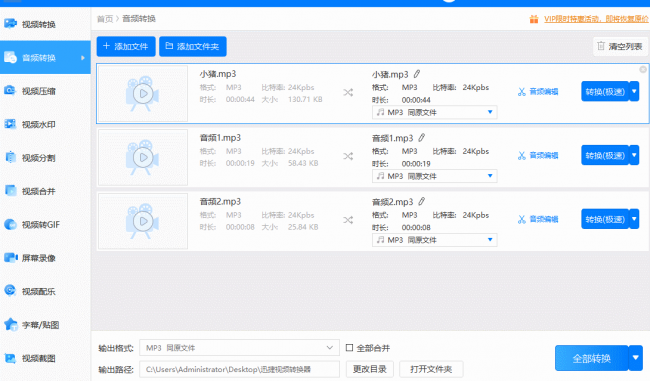Click source file name 音频1.mp3
This screenshot has height=381, width=650.
coord(220,138)
